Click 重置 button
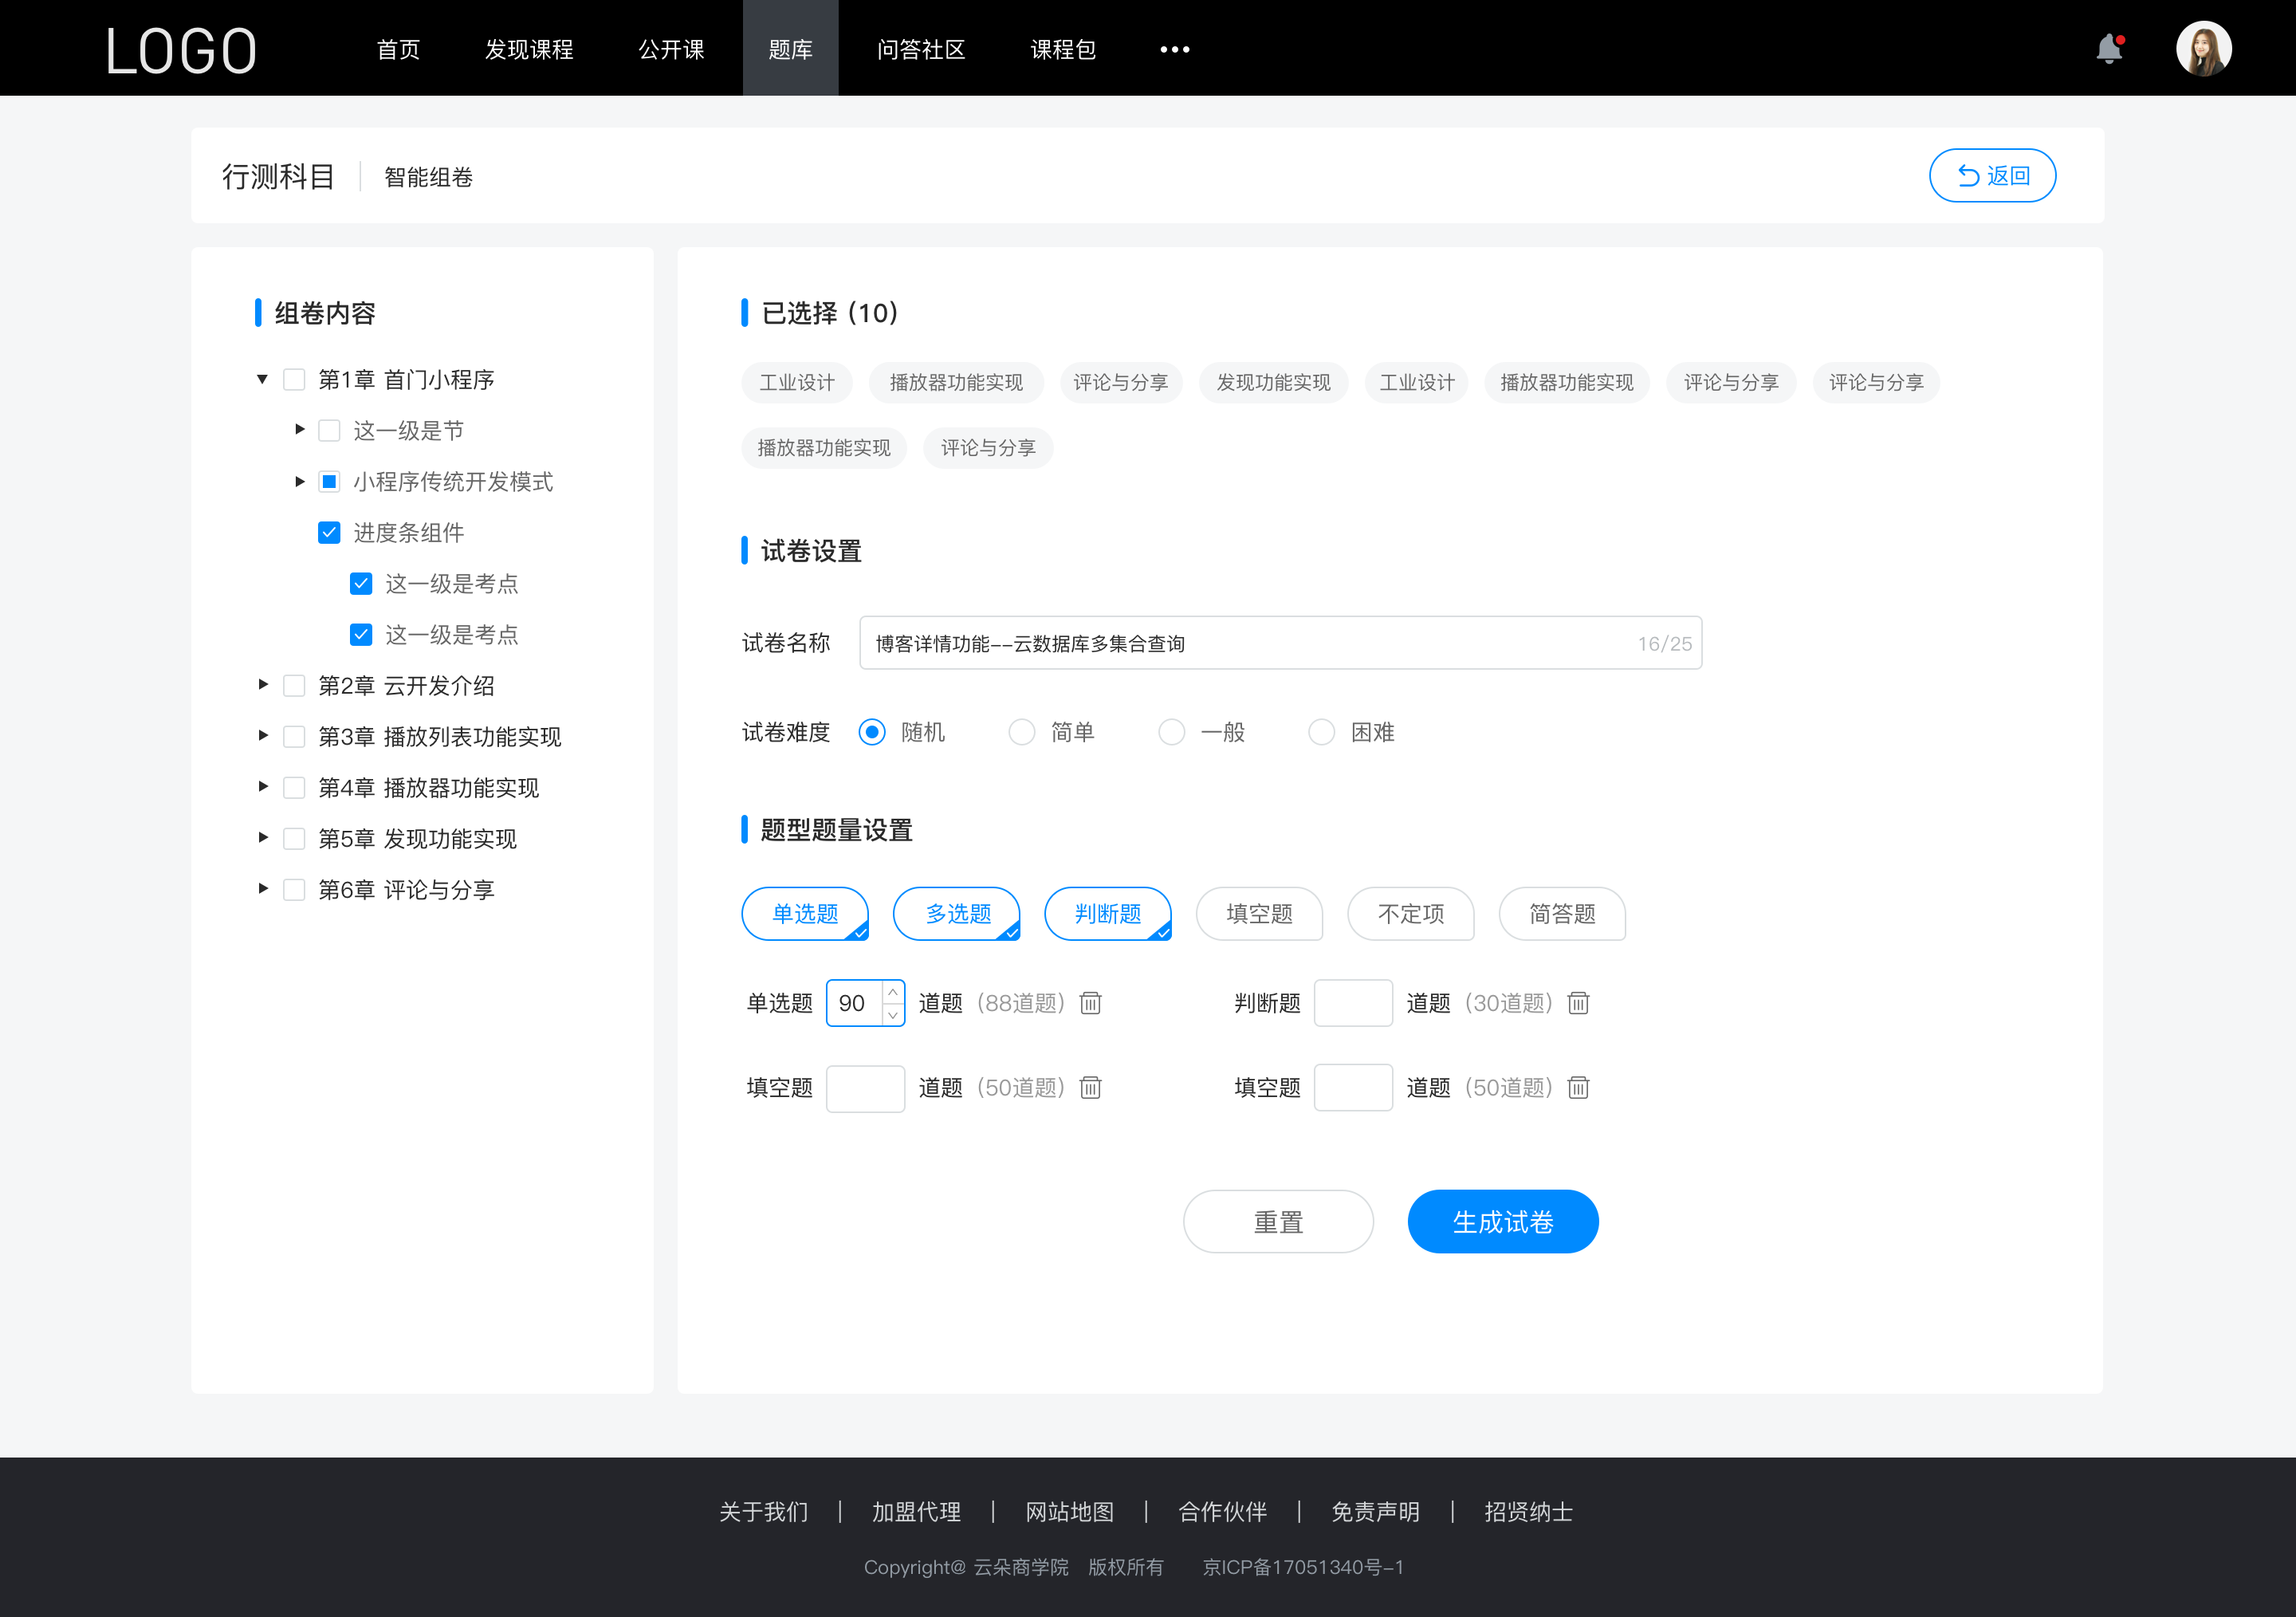Viewport: 2296px width, 1617px height. [1277, 1220]
